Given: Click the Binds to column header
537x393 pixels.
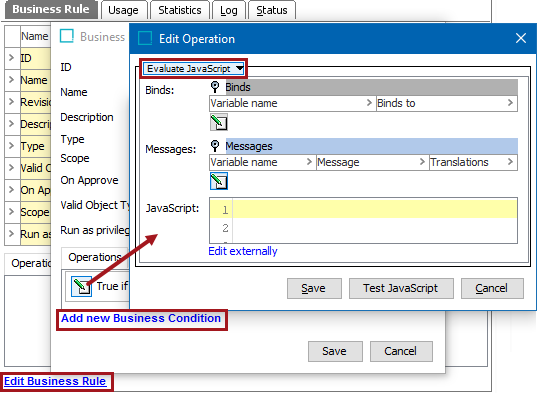Looking at the screenshot, I should (446, 103).
